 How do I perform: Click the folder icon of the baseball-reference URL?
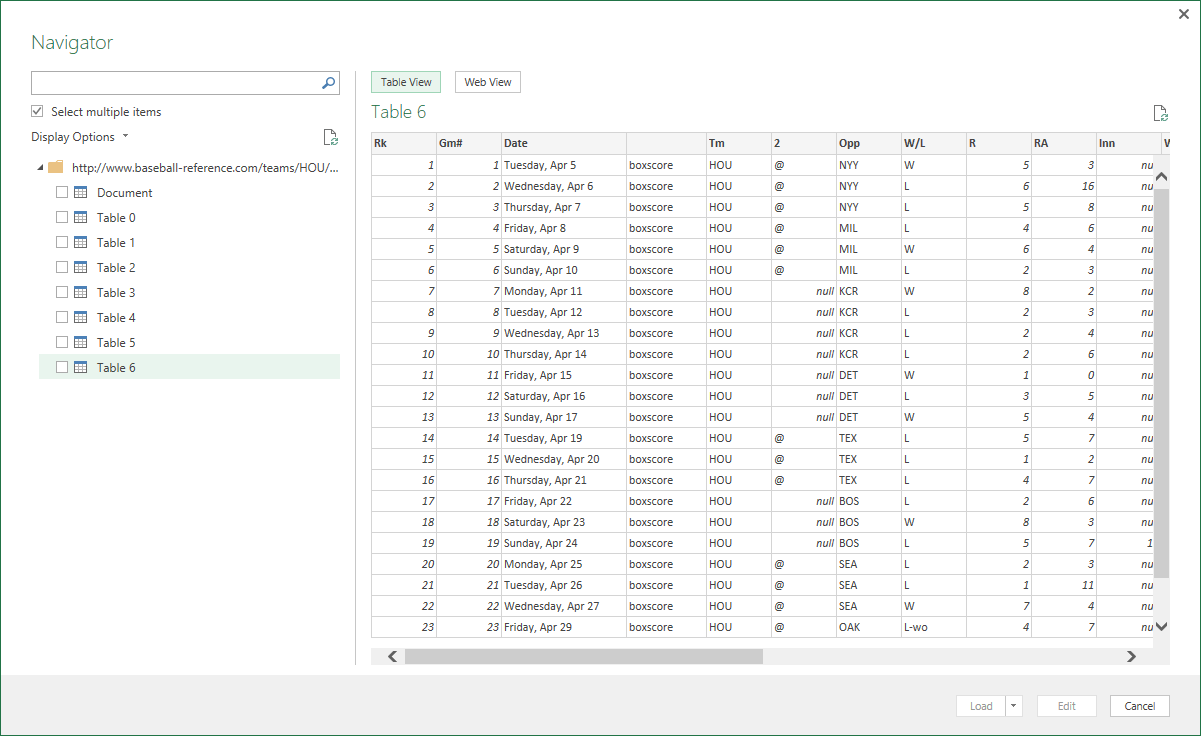tap(56, 167)
